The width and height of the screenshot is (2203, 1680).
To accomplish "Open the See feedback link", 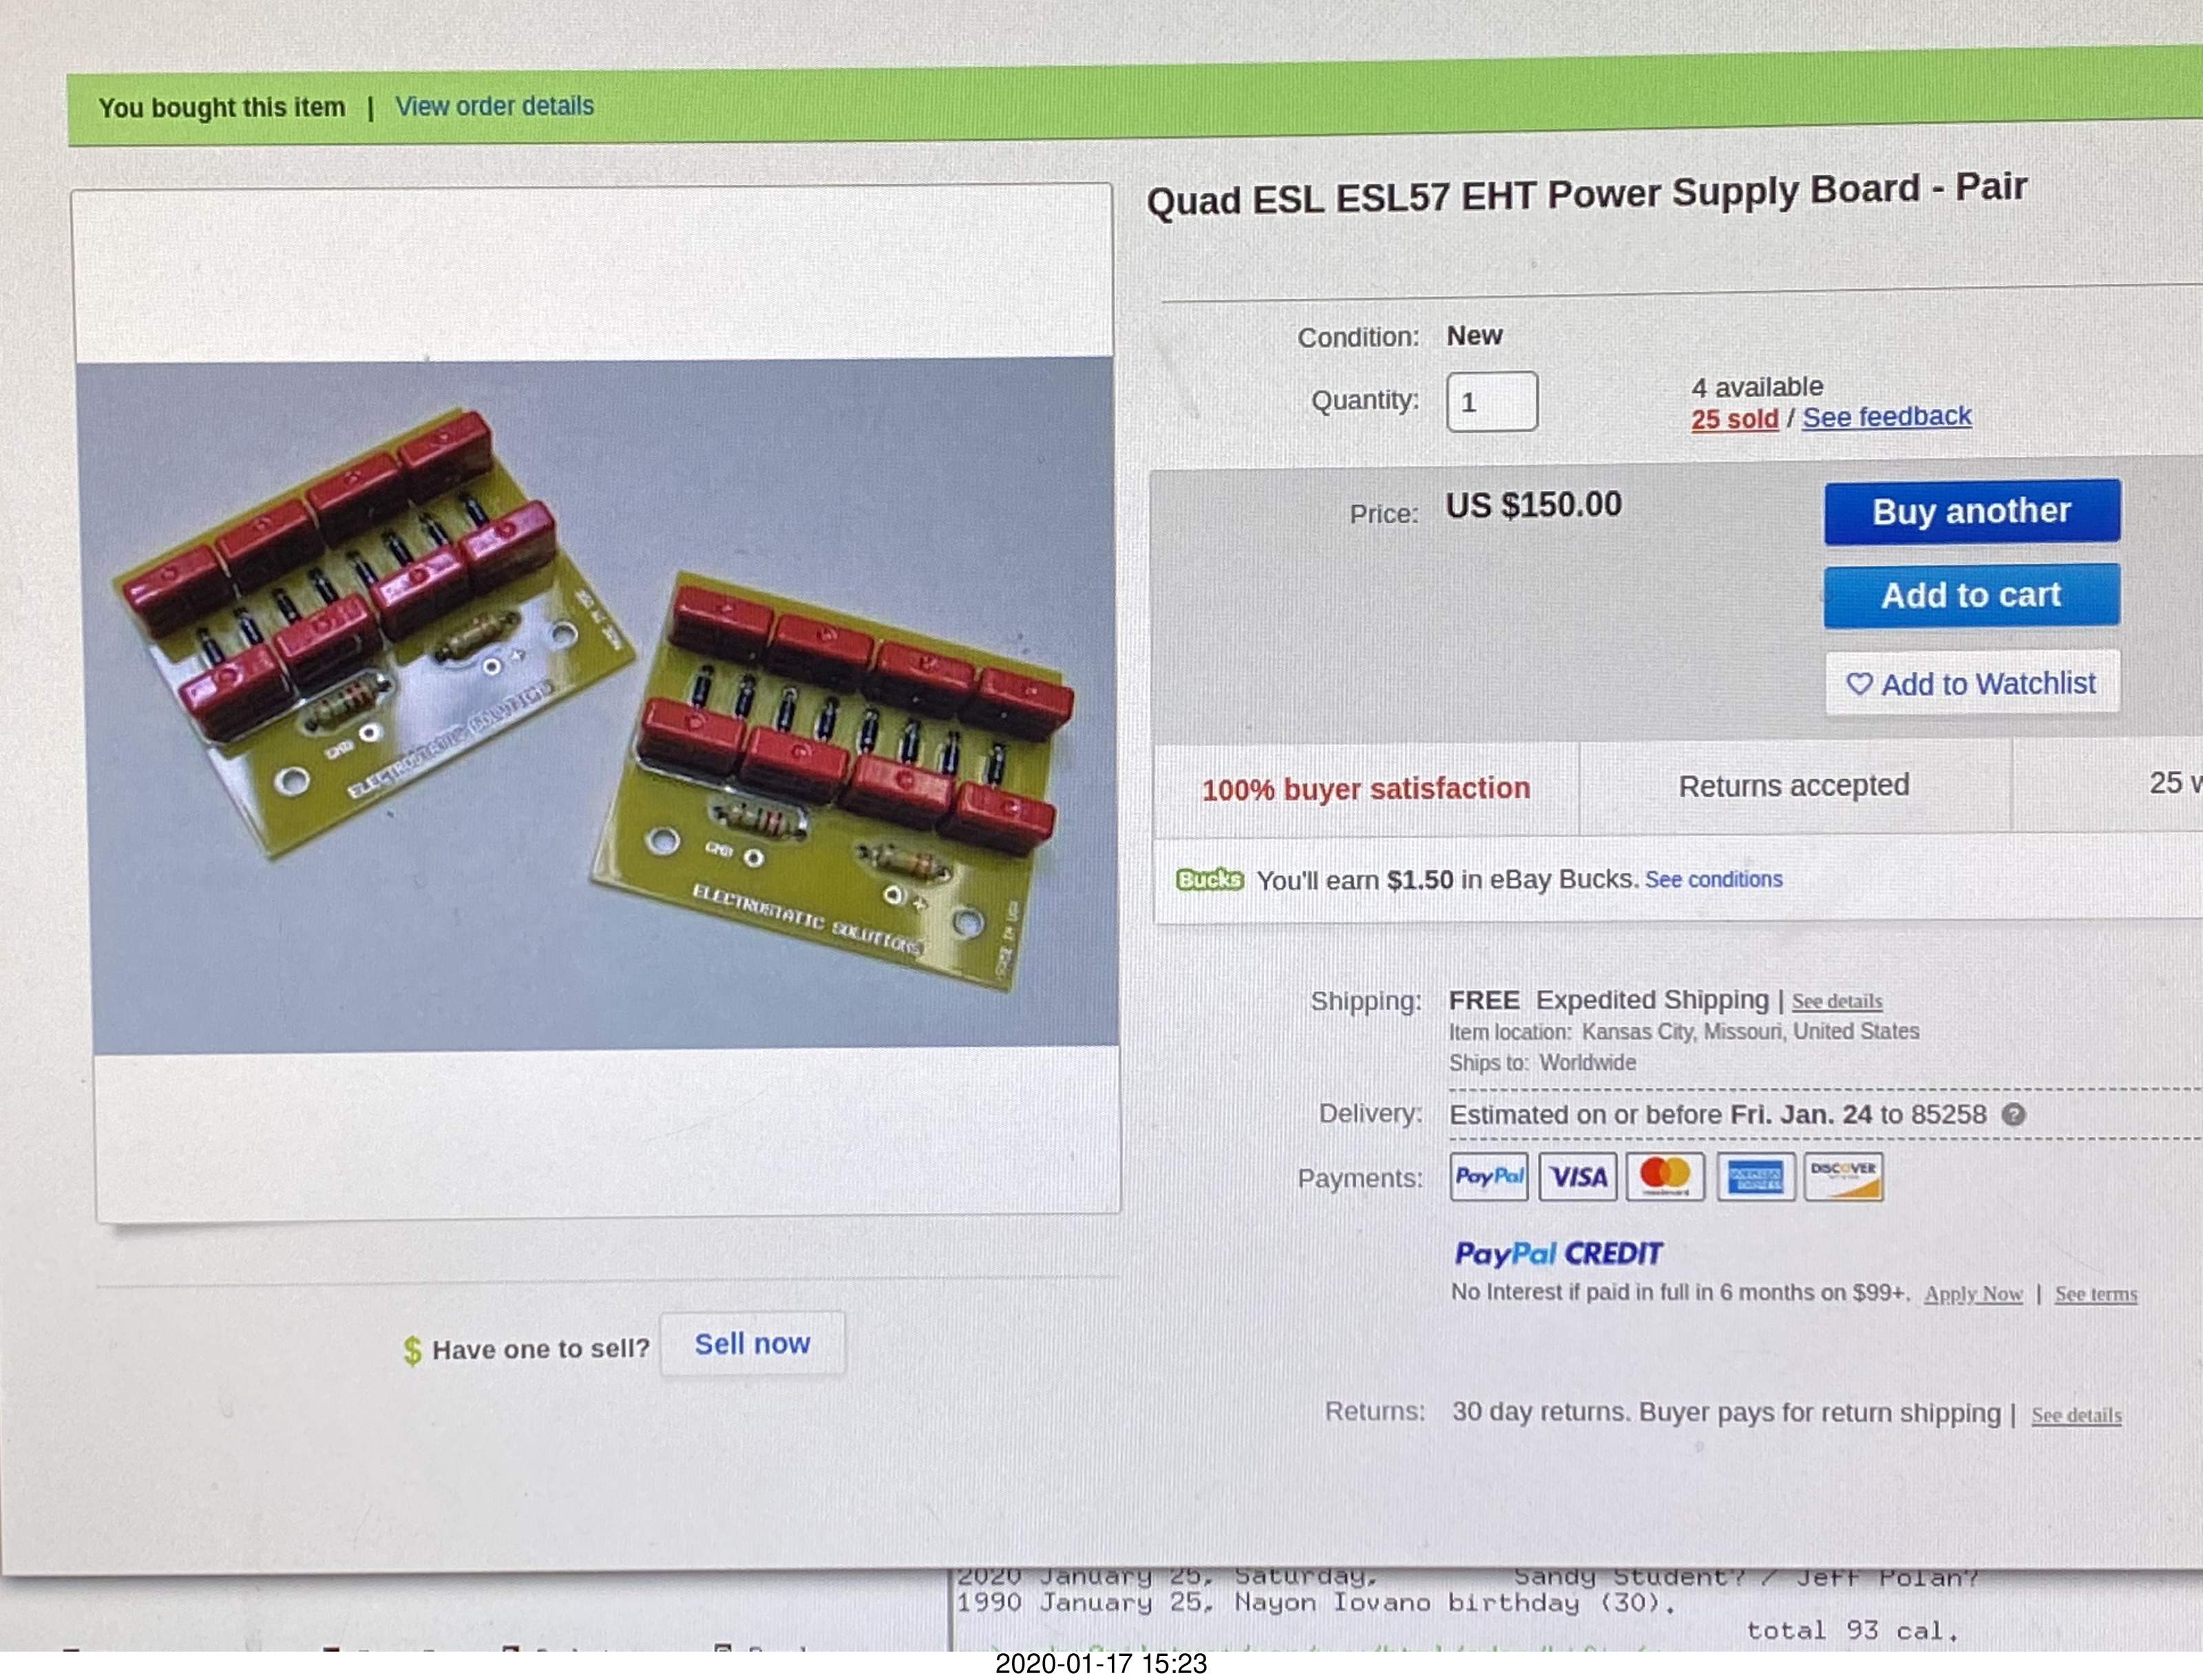I will [1886, 417].
